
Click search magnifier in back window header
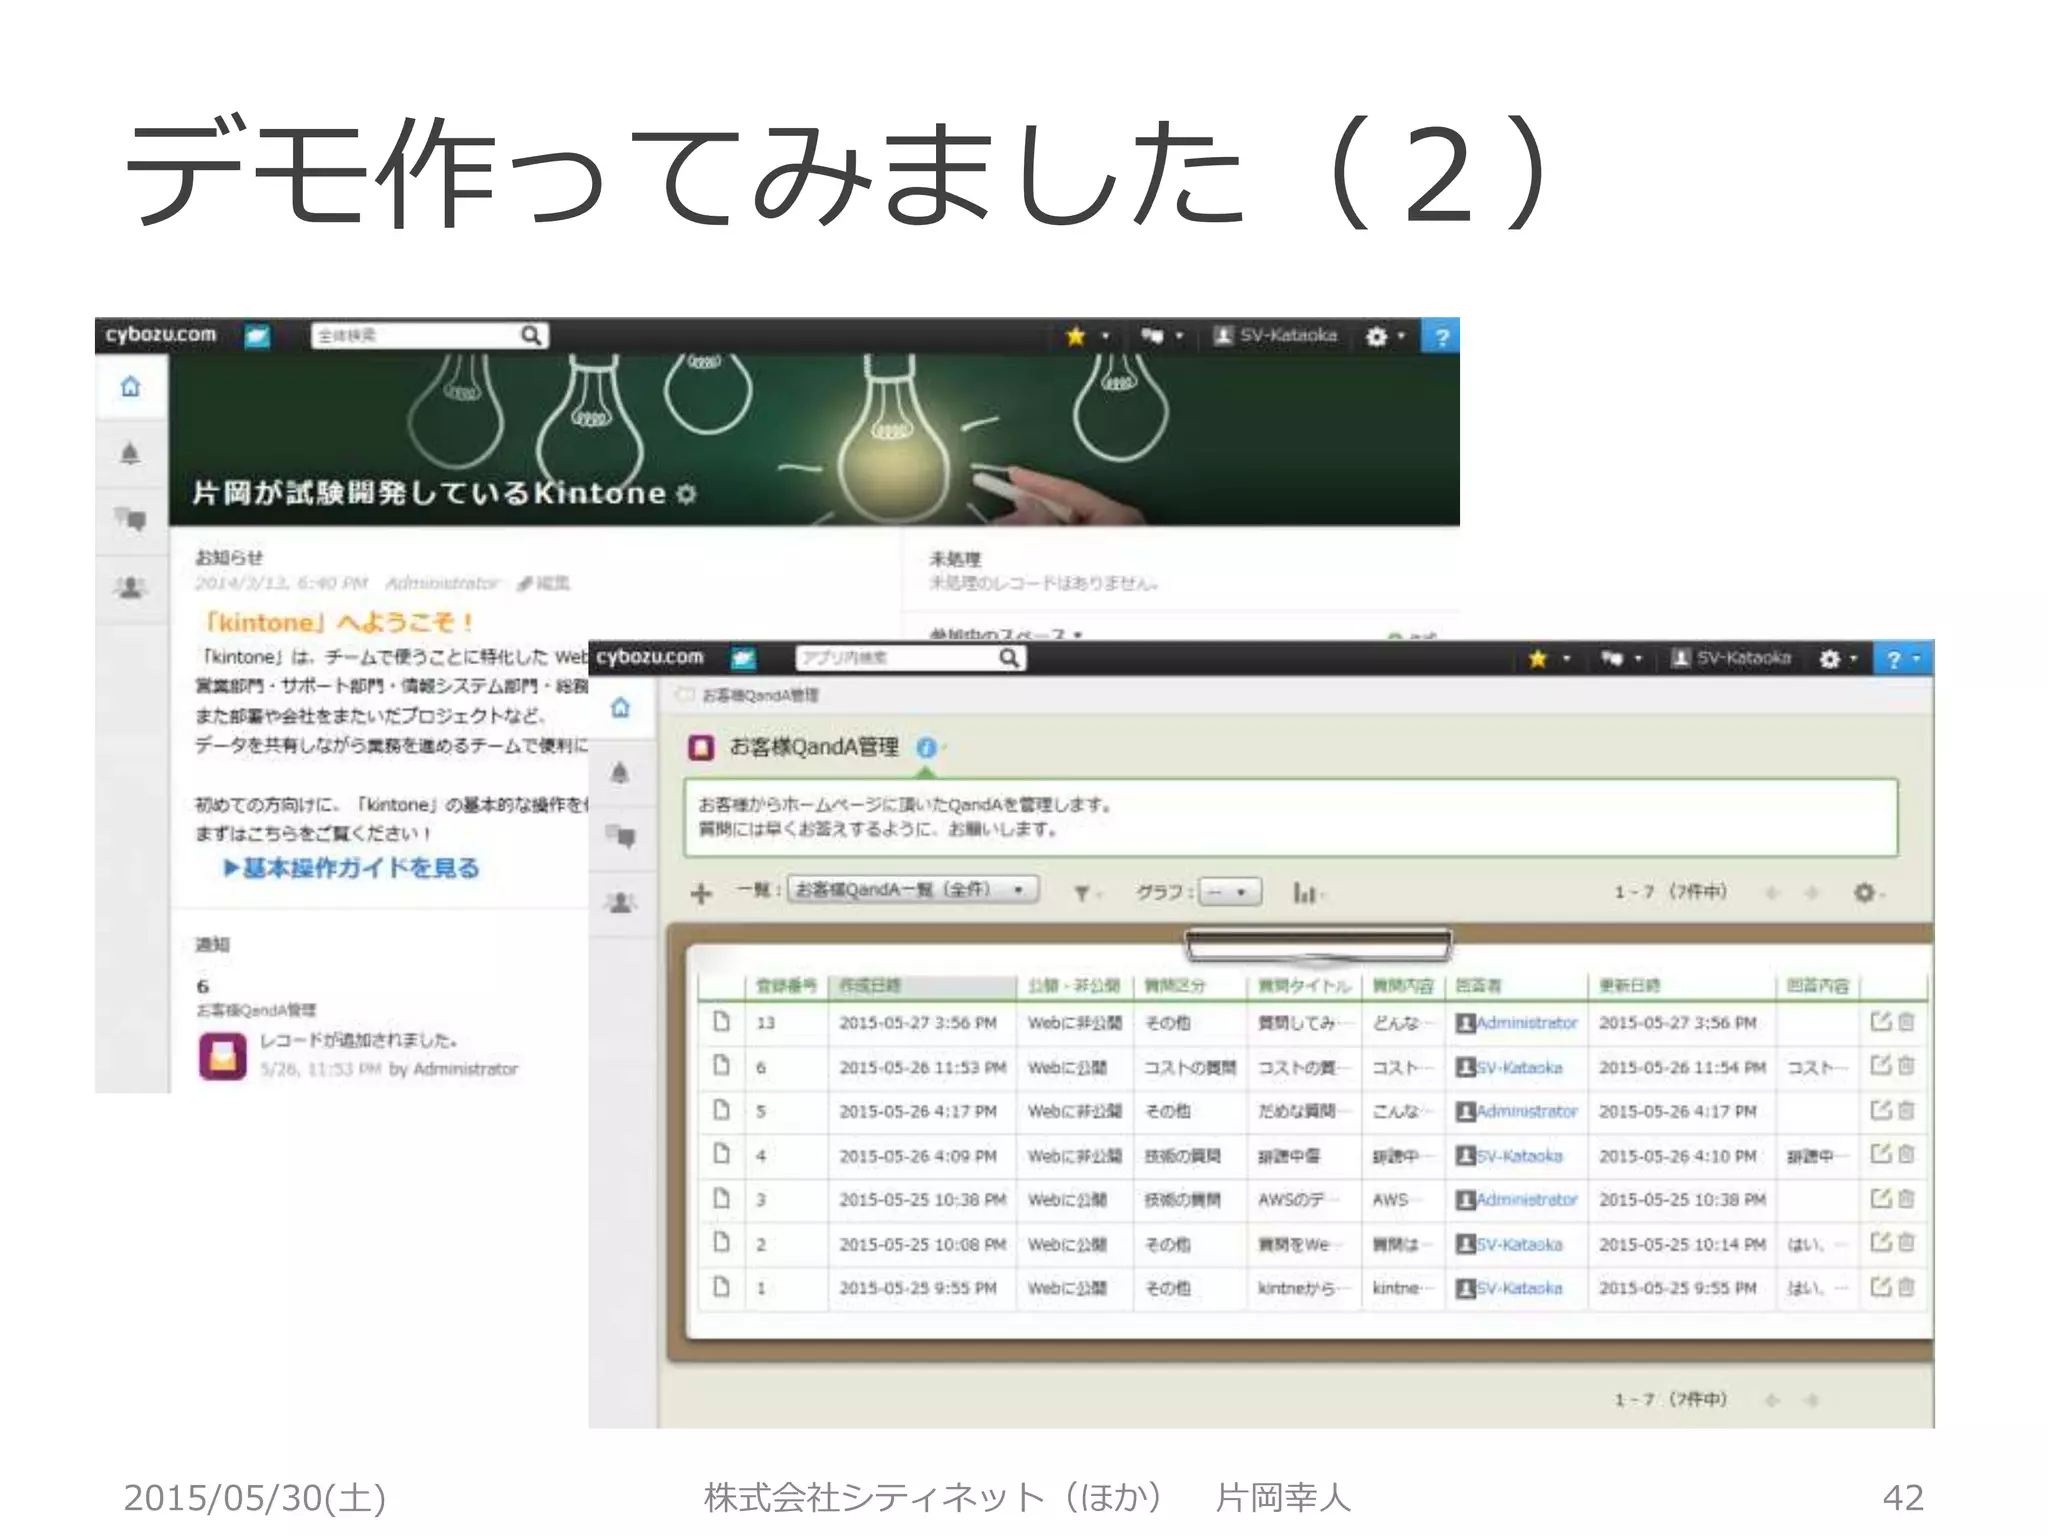(531, 335)
